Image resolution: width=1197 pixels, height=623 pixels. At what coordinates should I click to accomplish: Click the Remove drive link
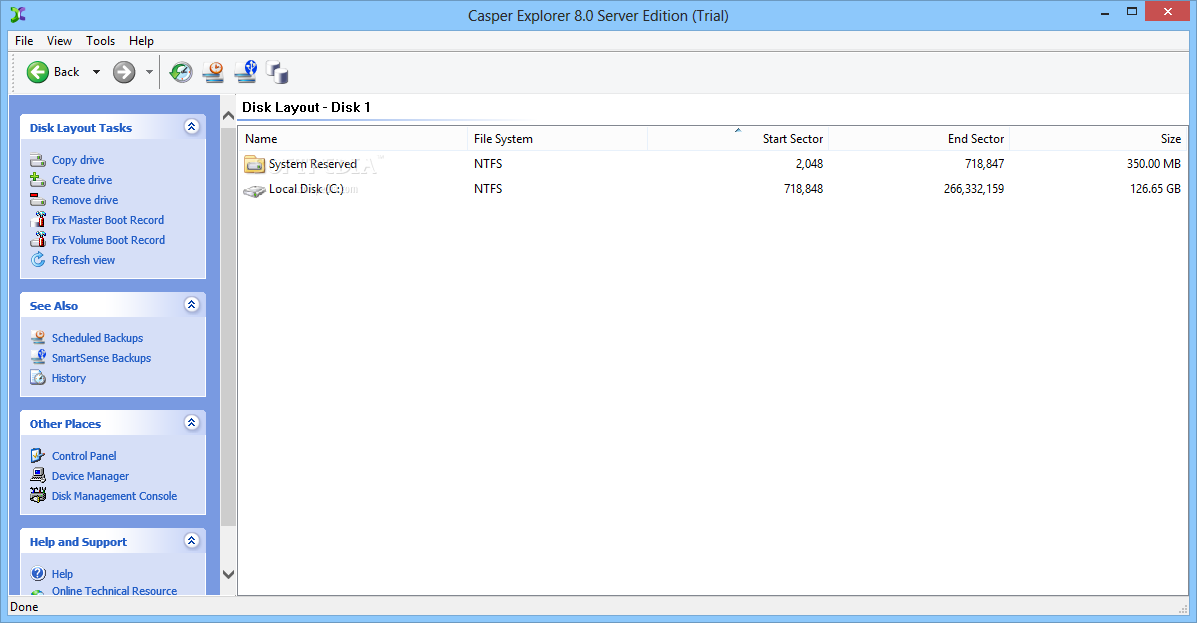85,200
